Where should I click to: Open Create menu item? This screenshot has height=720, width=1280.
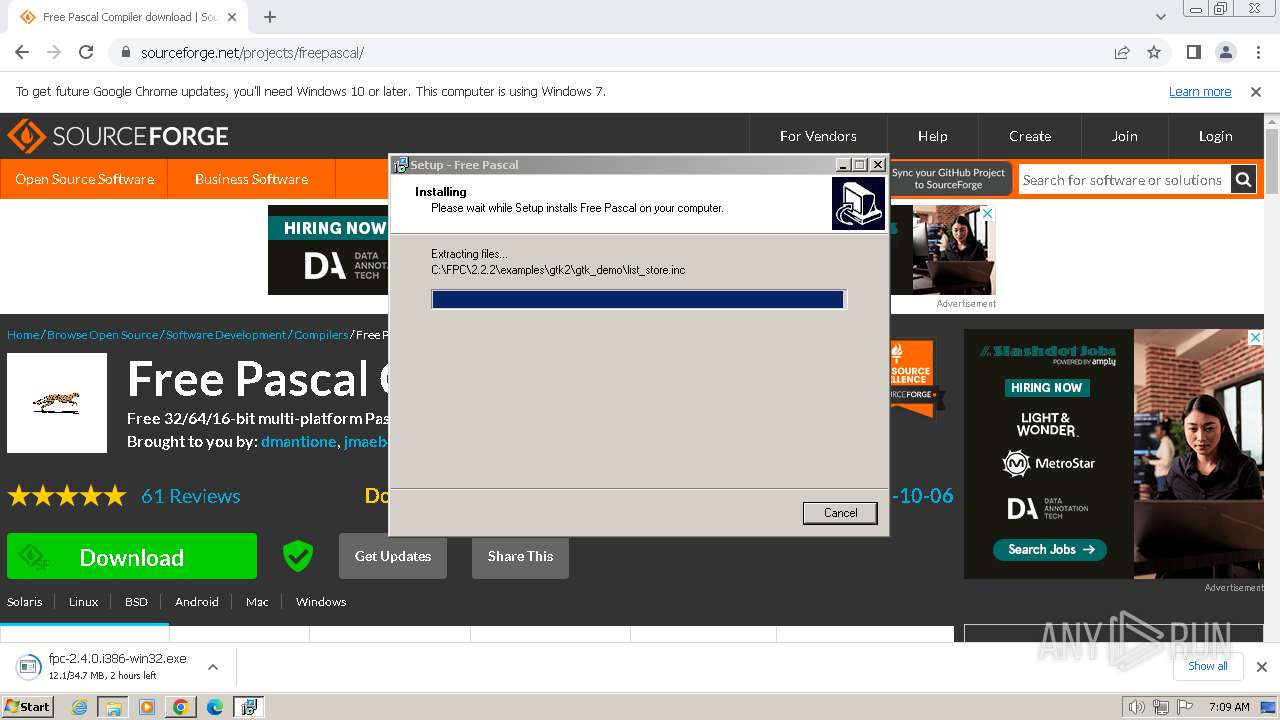[x=1030, y=136]
